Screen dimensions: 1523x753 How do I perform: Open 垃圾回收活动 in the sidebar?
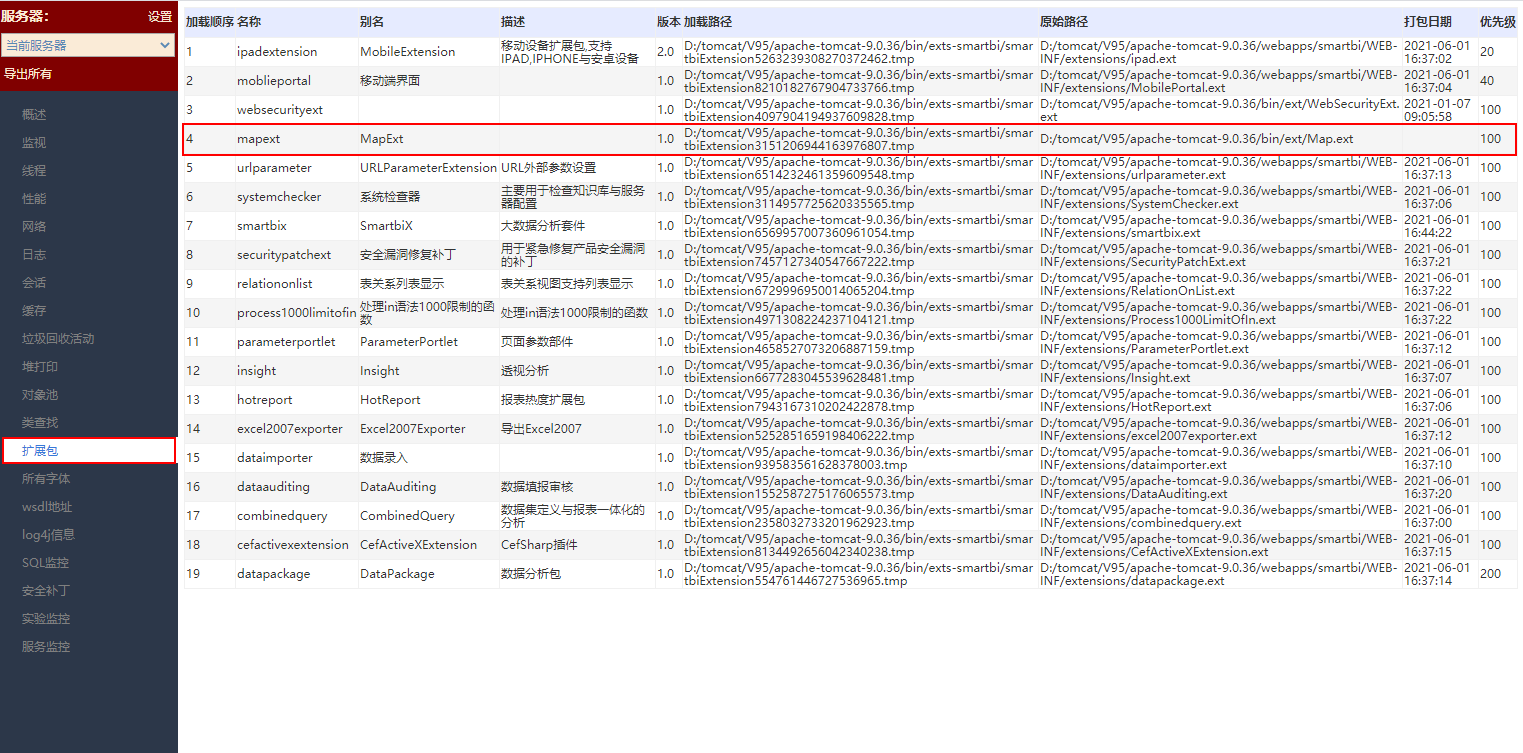[58, 339]
